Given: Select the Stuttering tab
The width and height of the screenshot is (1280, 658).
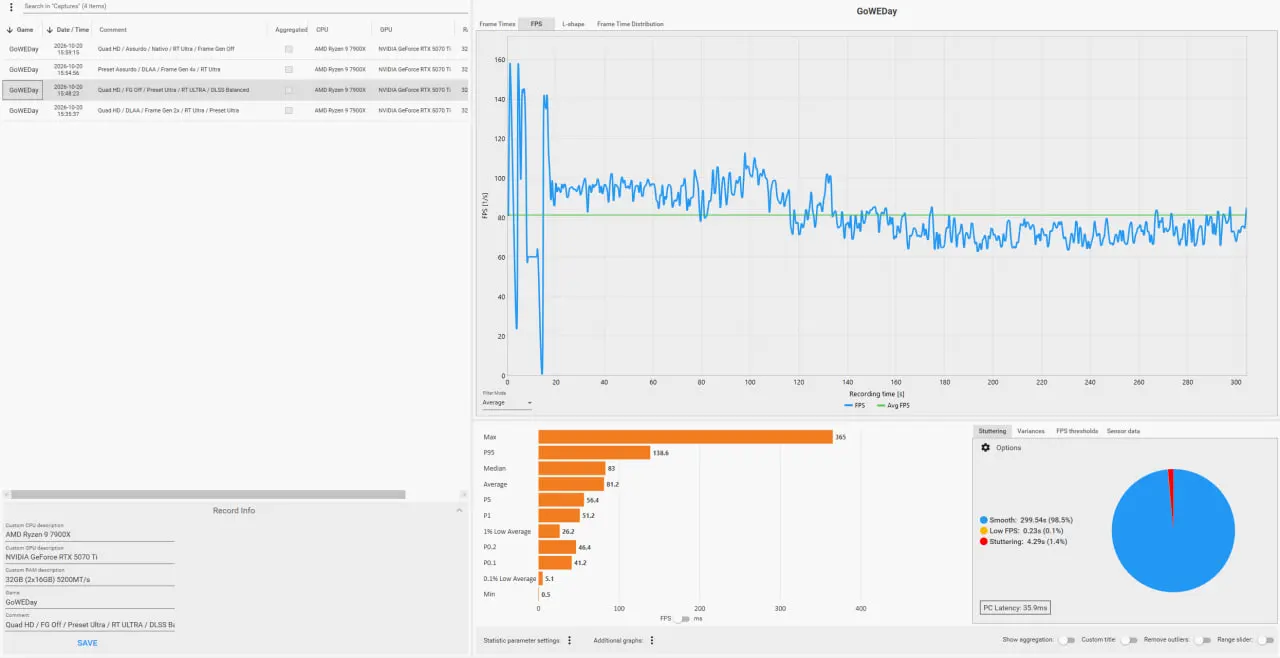Looking at the screenshot, I should [x=992, y=431].
